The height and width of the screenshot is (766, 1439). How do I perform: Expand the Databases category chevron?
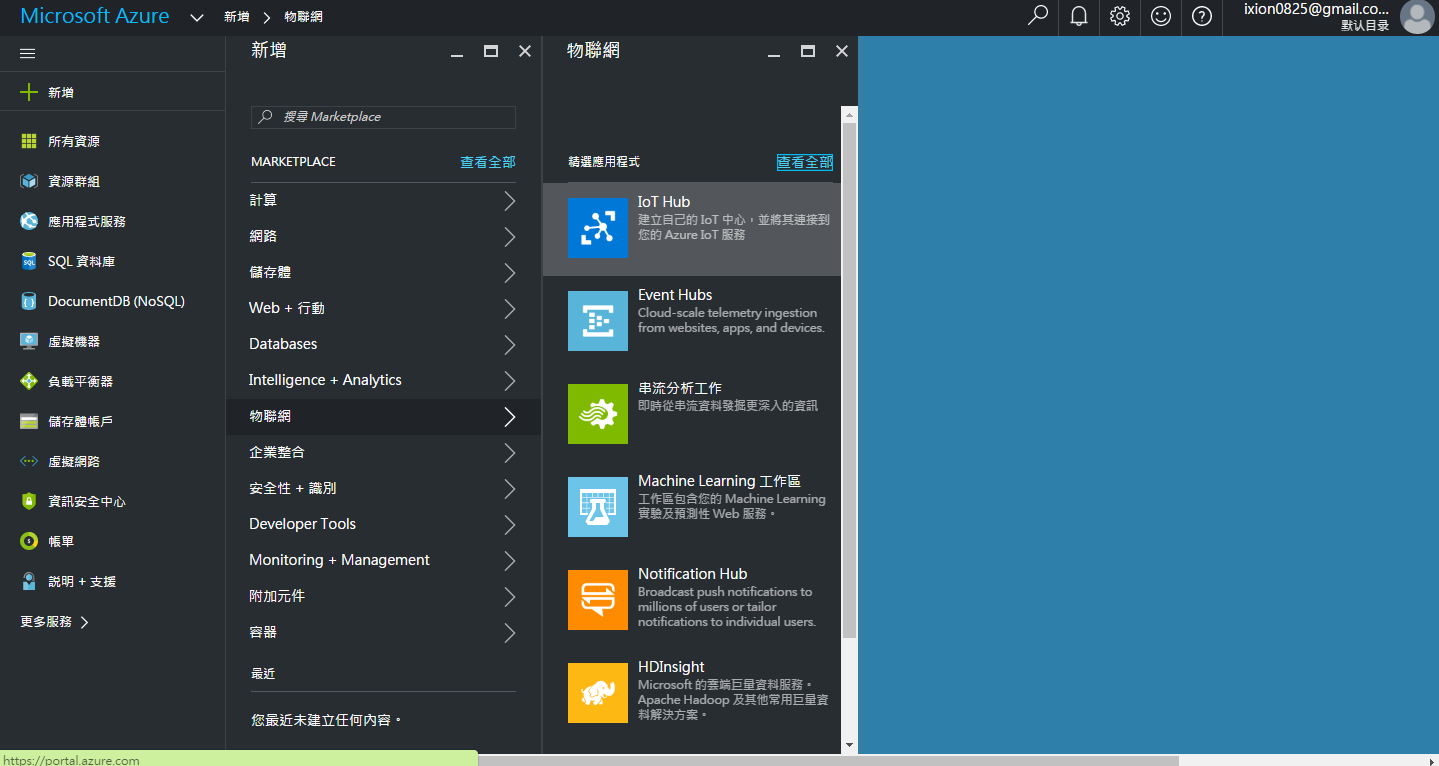click(510, 345)
